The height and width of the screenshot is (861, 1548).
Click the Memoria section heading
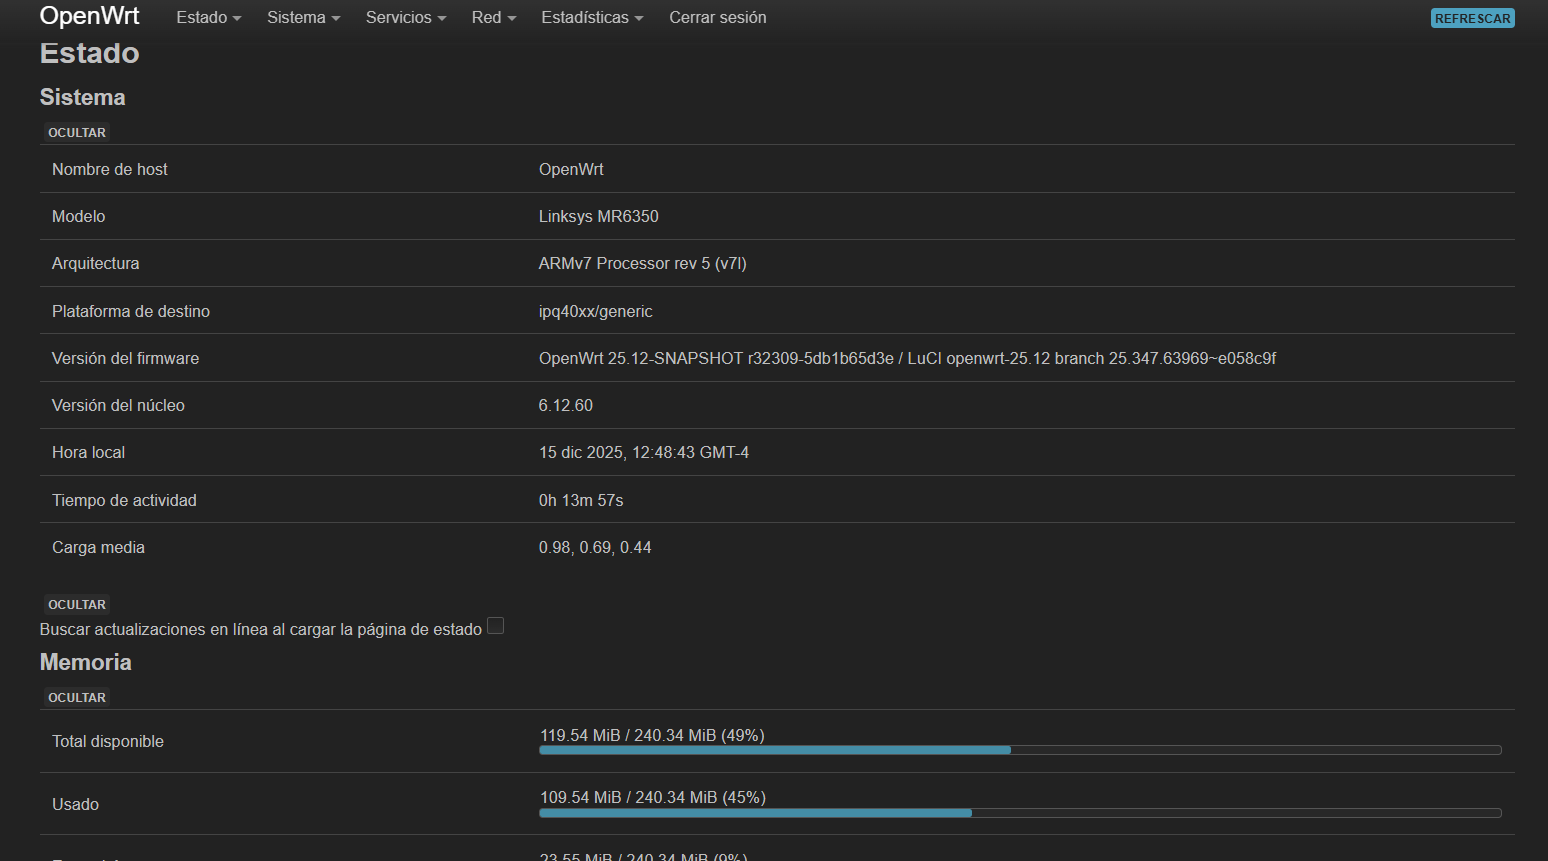click(x=85, y=662)
